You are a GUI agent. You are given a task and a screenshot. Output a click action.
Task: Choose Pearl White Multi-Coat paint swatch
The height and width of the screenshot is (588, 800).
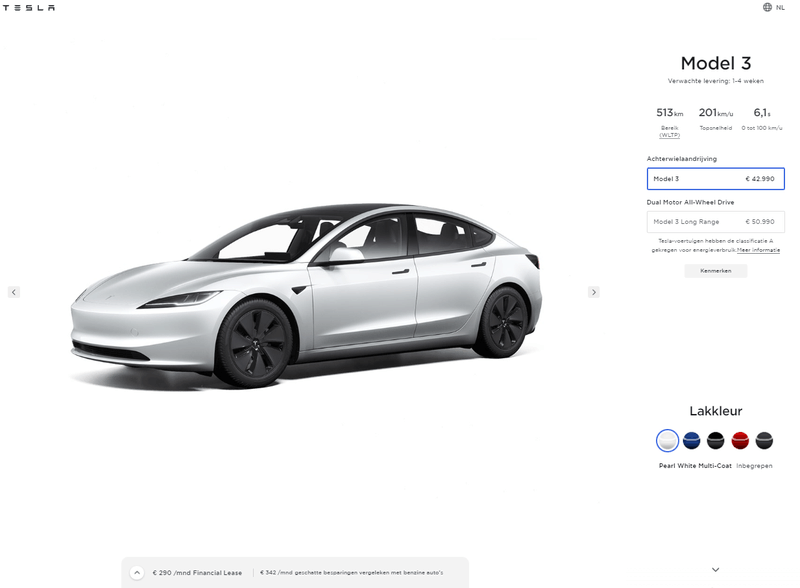pyautogui.click(x=667, y=440)
